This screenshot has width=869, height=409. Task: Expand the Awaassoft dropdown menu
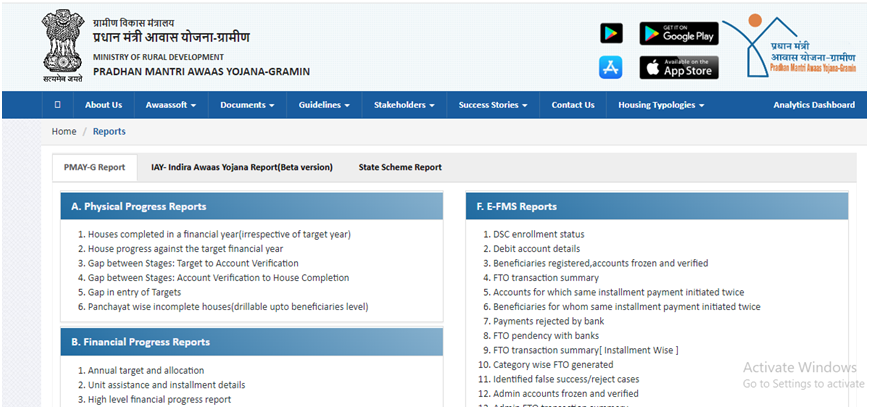pyautogui.click(x=171, y=105)
